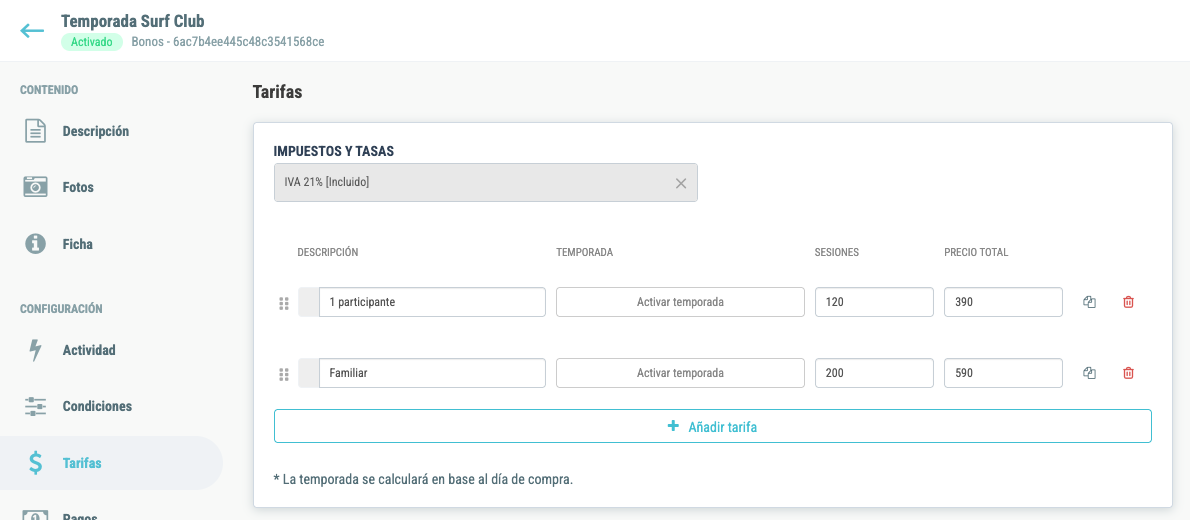Click the season calculation footnote
1190x520 pixels.
click(423, 480)
